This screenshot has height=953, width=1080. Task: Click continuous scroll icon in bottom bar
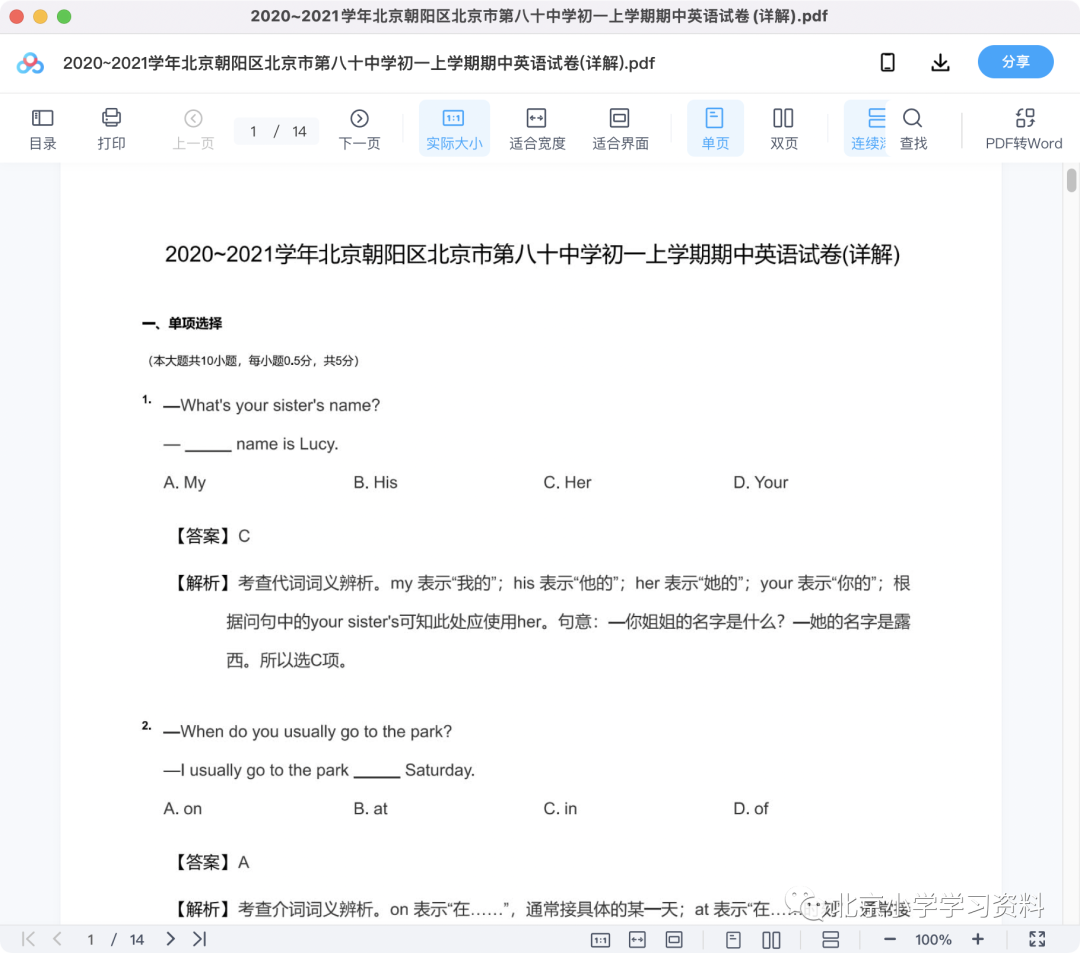(x=831, y=940)
